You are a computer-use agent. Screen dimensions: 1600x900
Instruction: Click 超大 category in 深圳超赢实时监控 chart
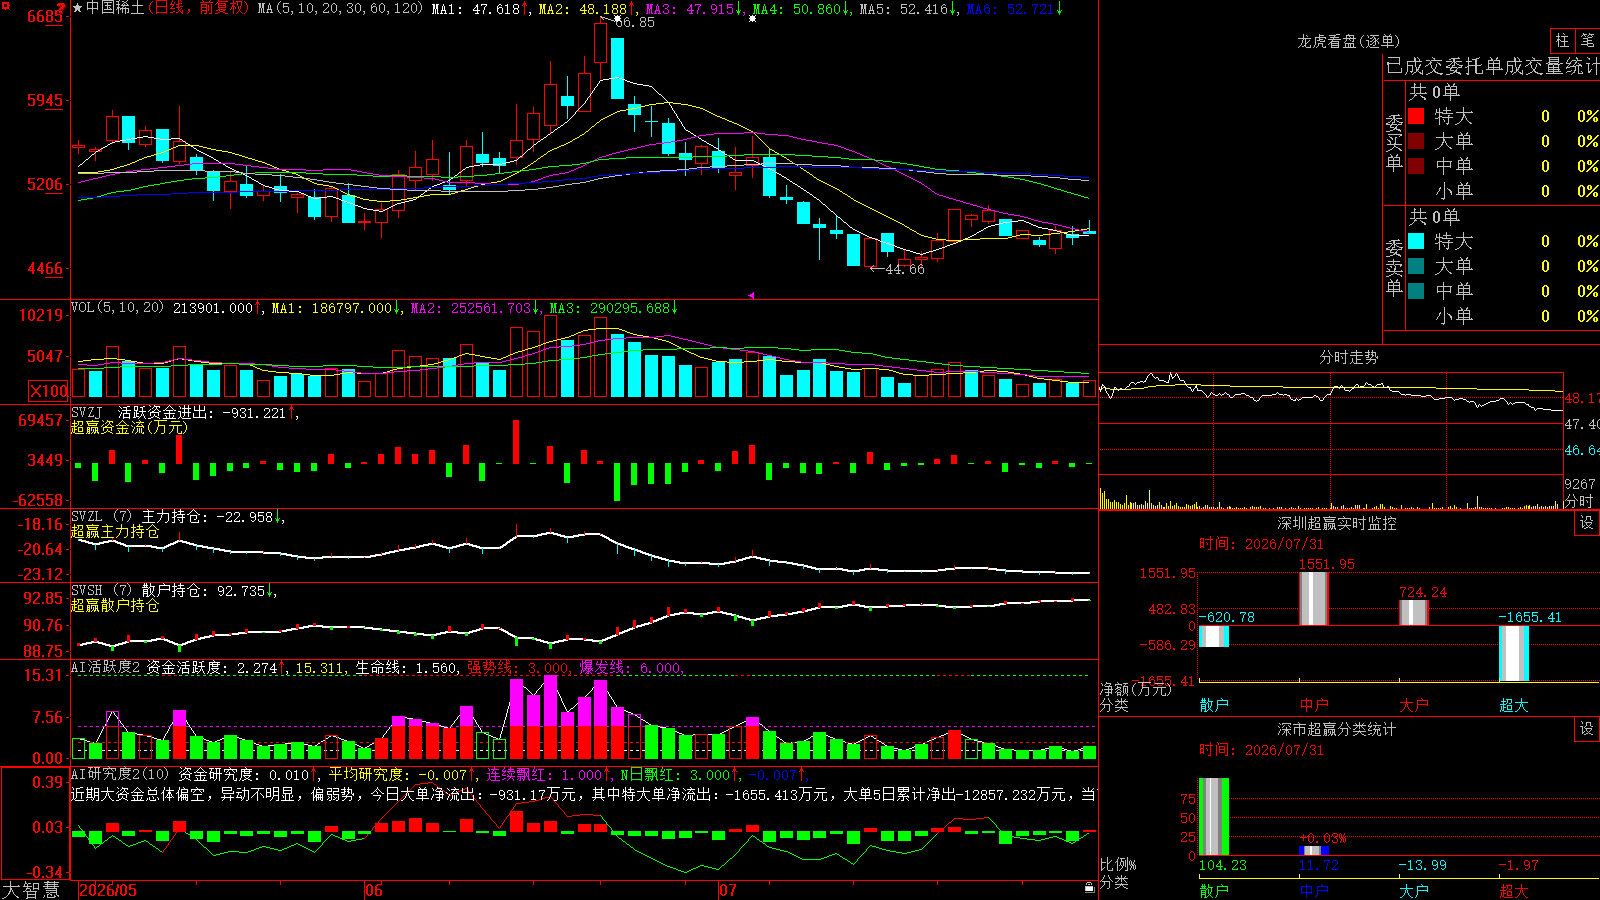(1514, 705)
